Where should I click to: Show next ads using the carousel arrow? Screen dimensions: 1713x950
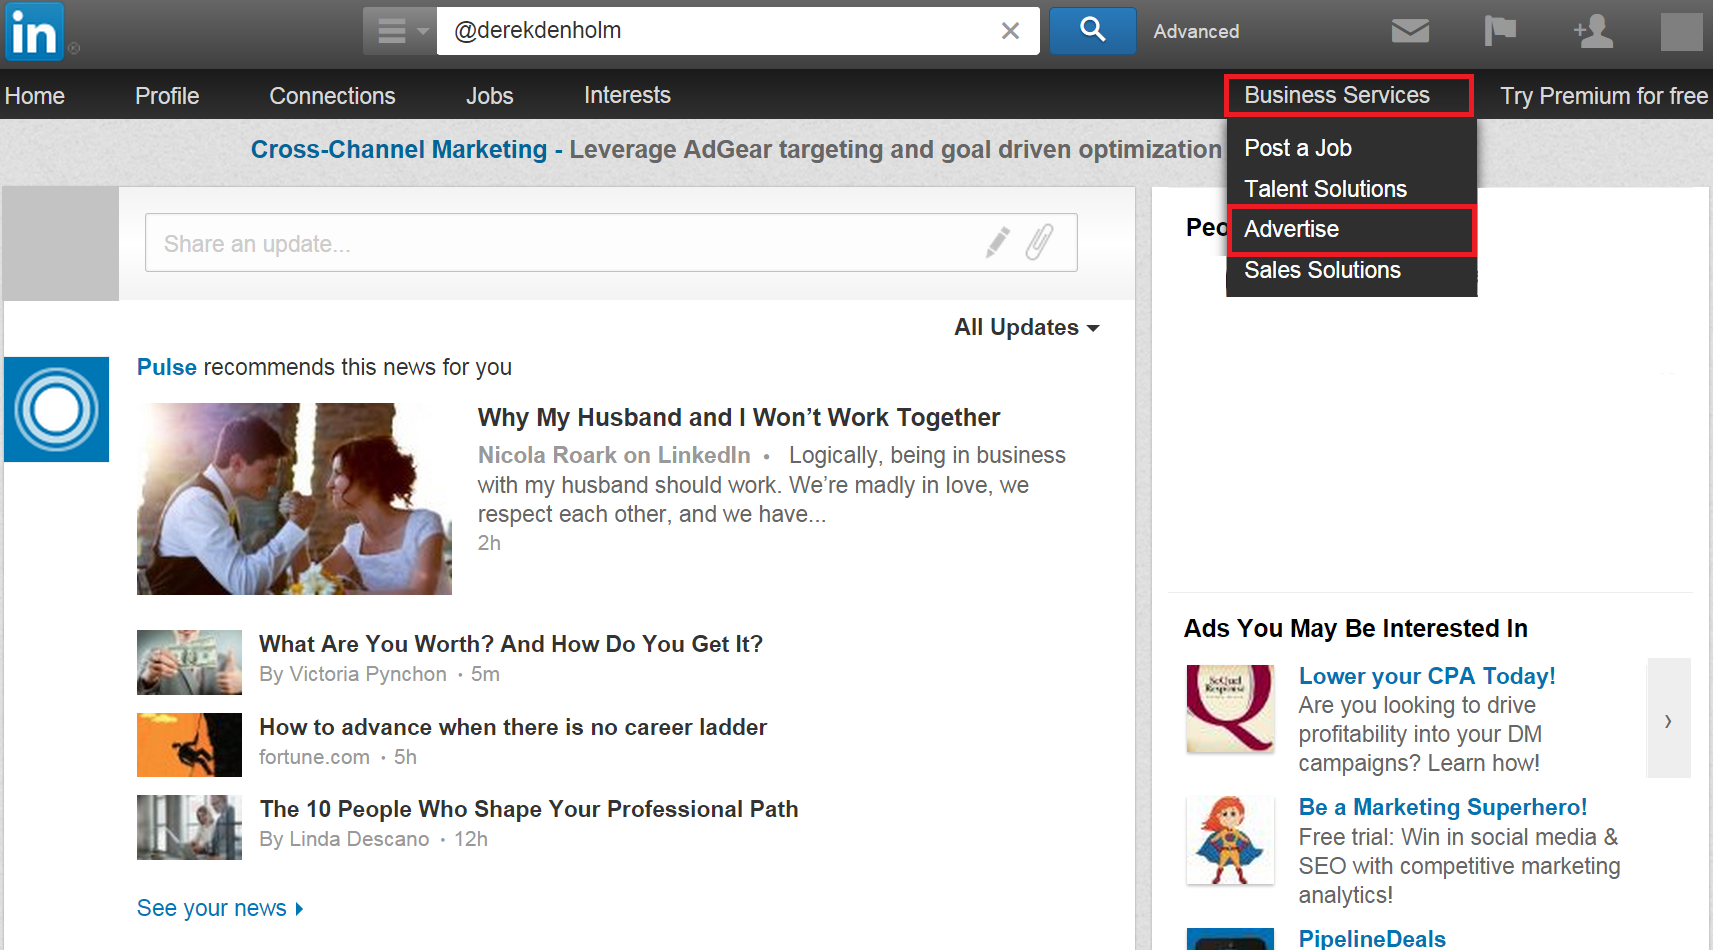point(1668,719)
